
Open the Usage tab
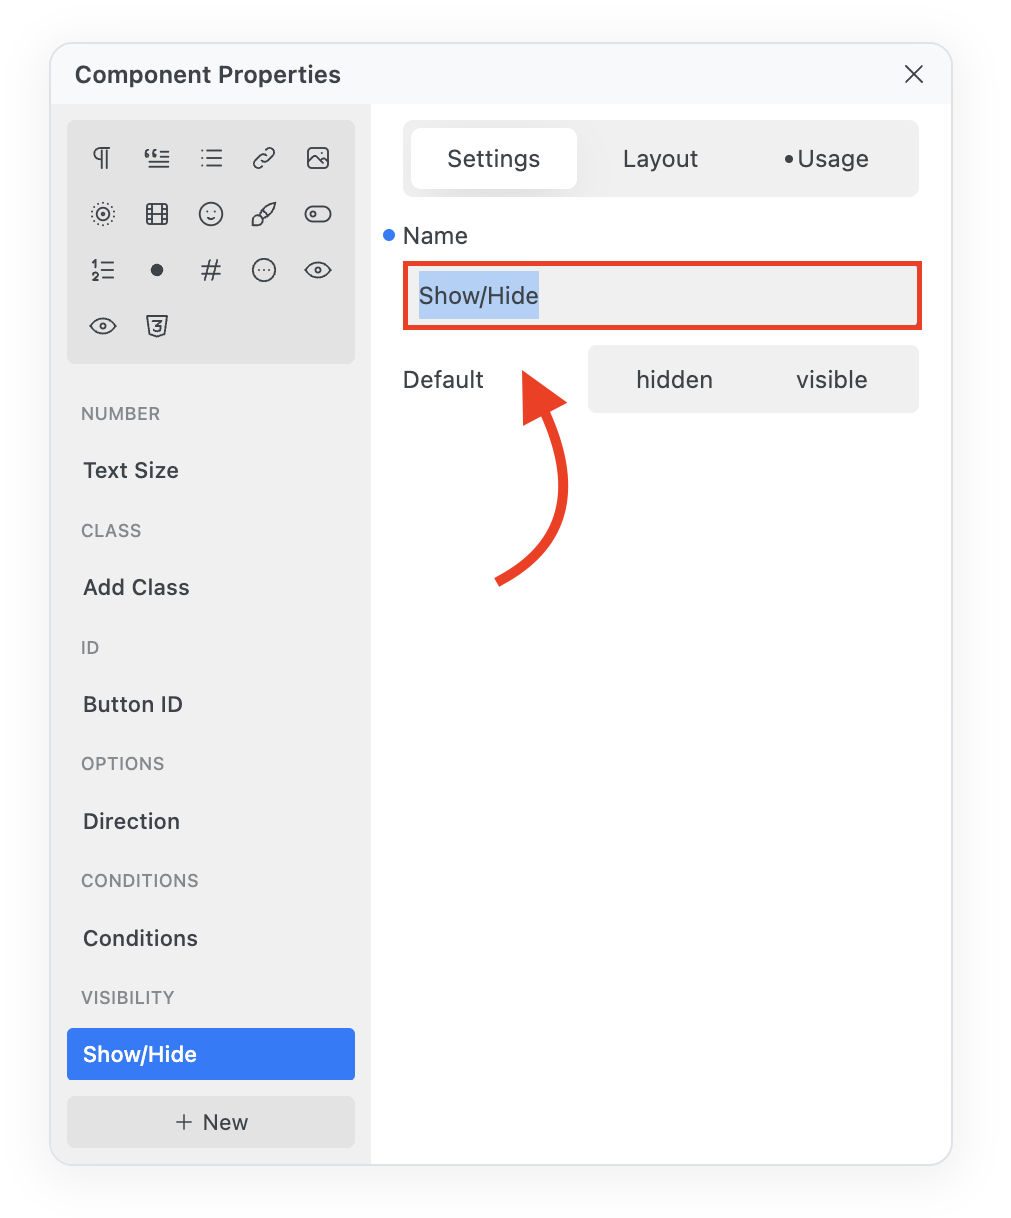[827, 159]
